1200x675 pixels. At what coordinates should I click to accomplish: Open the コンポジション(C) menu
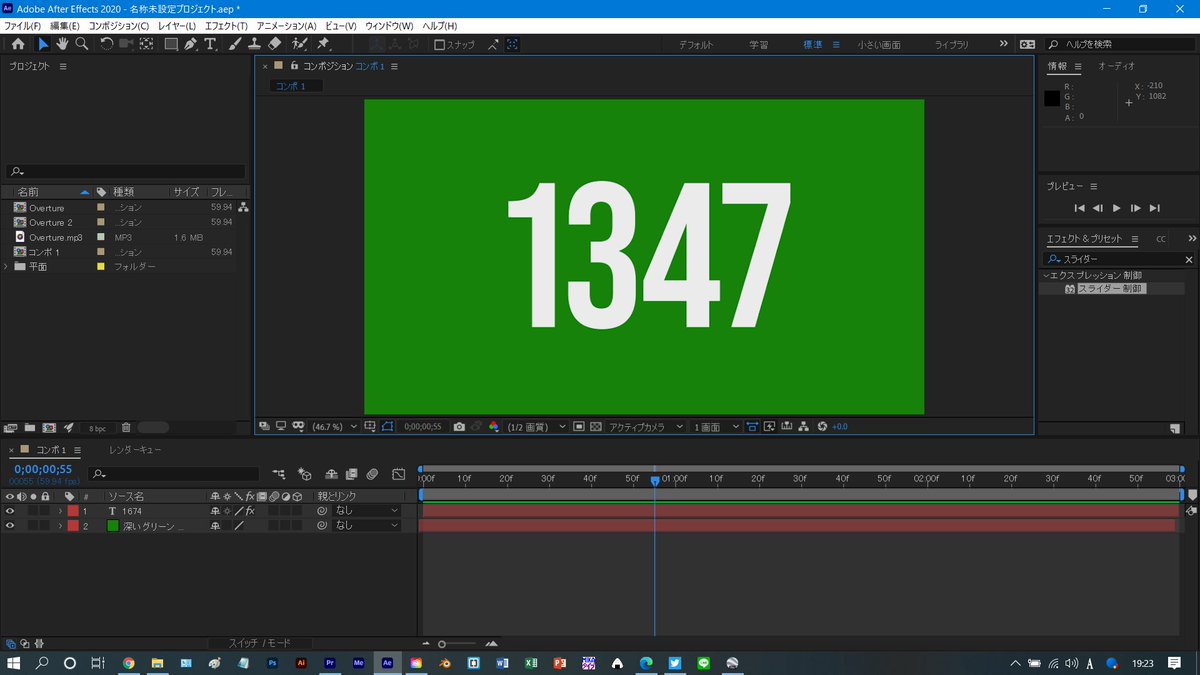click(119, 25)
